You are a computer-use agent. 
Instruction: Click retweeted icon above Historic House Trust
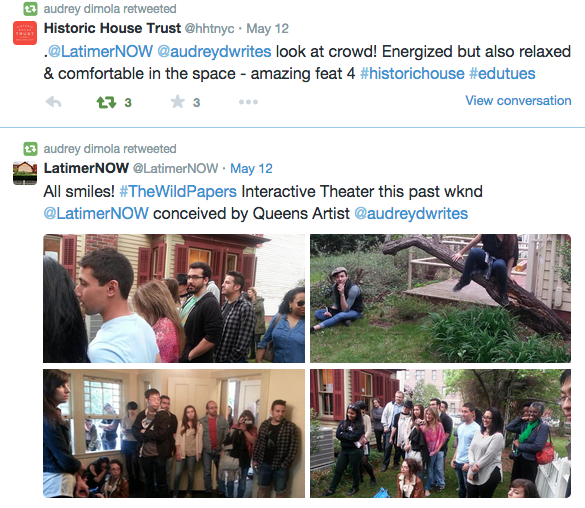click(30, 9)
